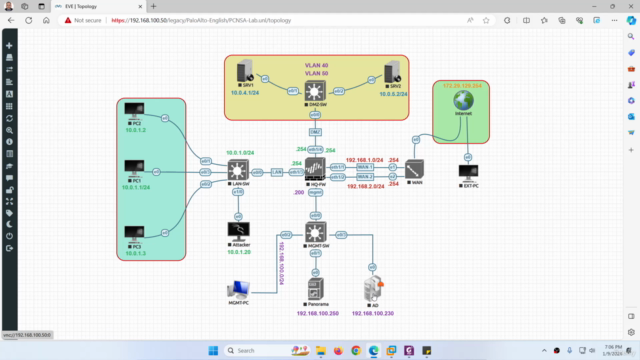Click the VLAN 40 label

coord(316,65)
